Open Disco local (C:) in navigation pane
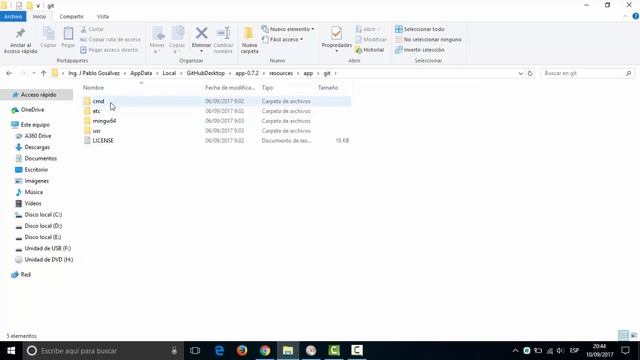 [39, 215]
